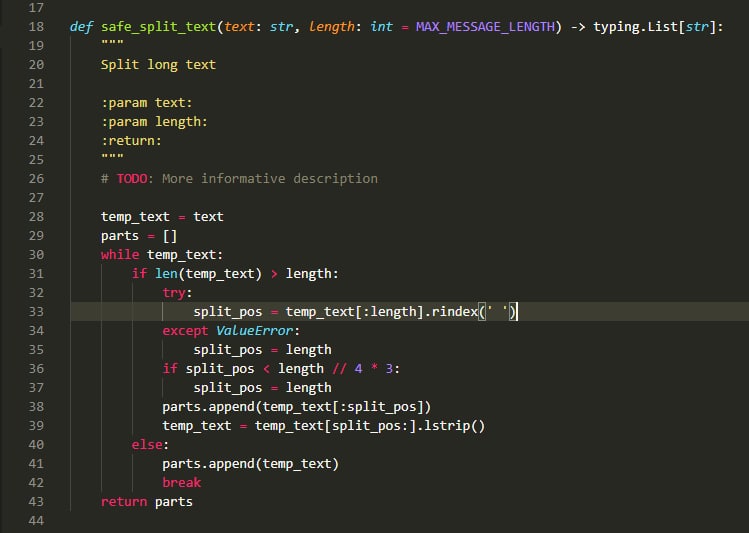The image size is (749, 533).
Task: Click line number 43 in the gutter
Action: (36, 502)
